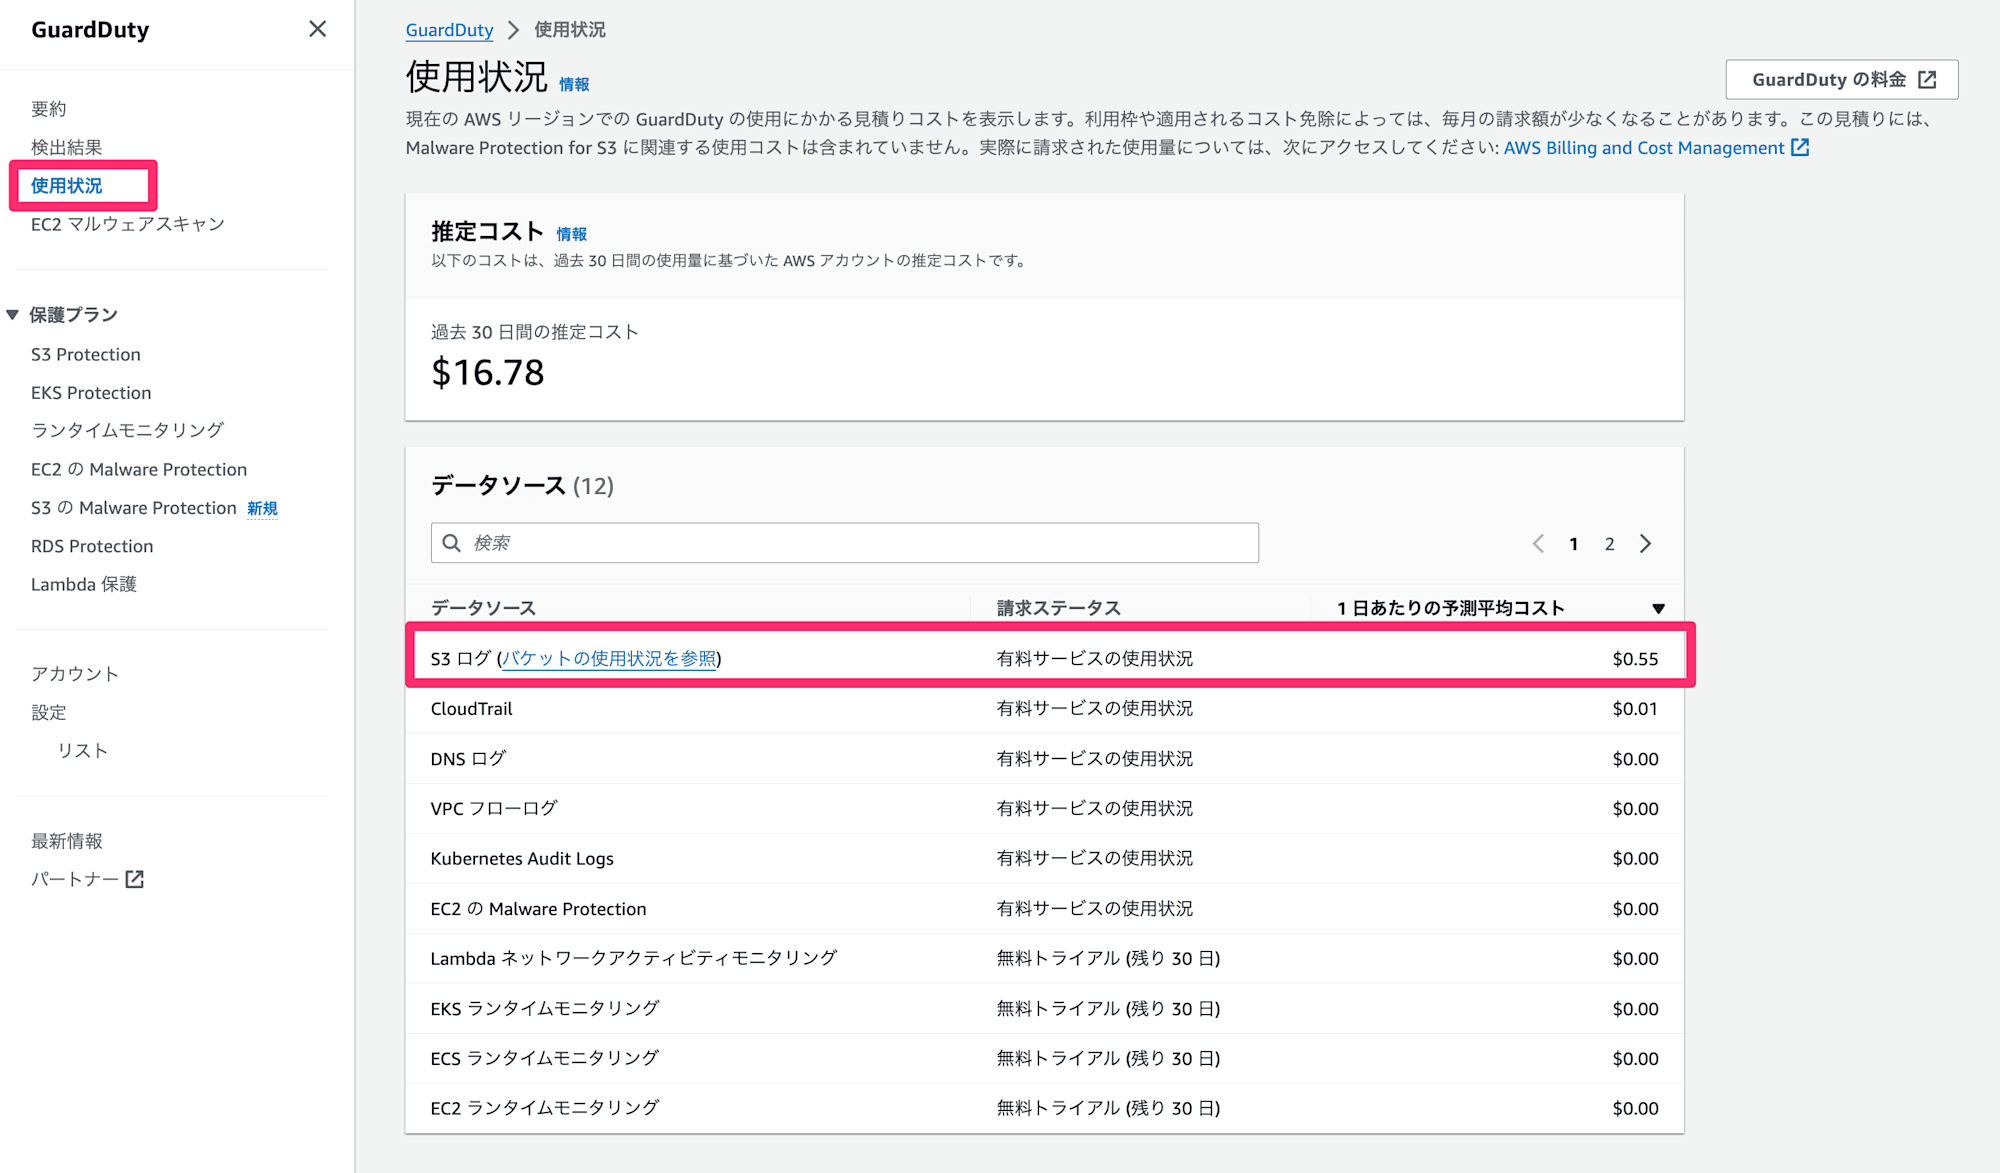The image size is (2000, 1173).
Task: Open RDS Protection plan
Action: pyautogui.click(x=92, y=546)
